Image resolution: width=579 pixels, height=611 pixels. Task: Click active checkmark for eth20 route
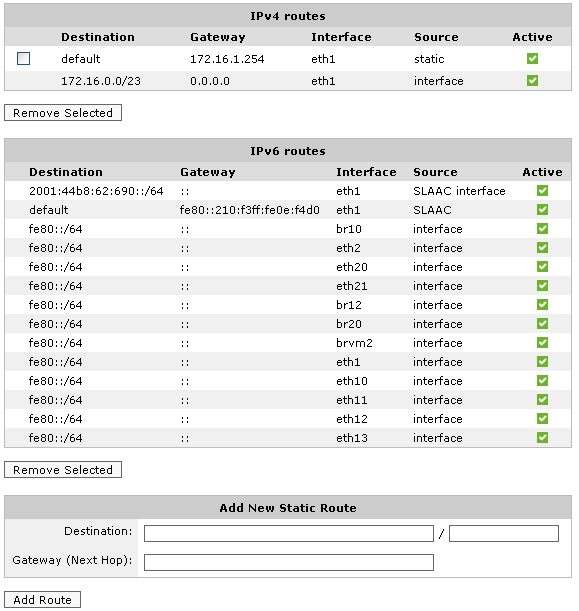542,267
